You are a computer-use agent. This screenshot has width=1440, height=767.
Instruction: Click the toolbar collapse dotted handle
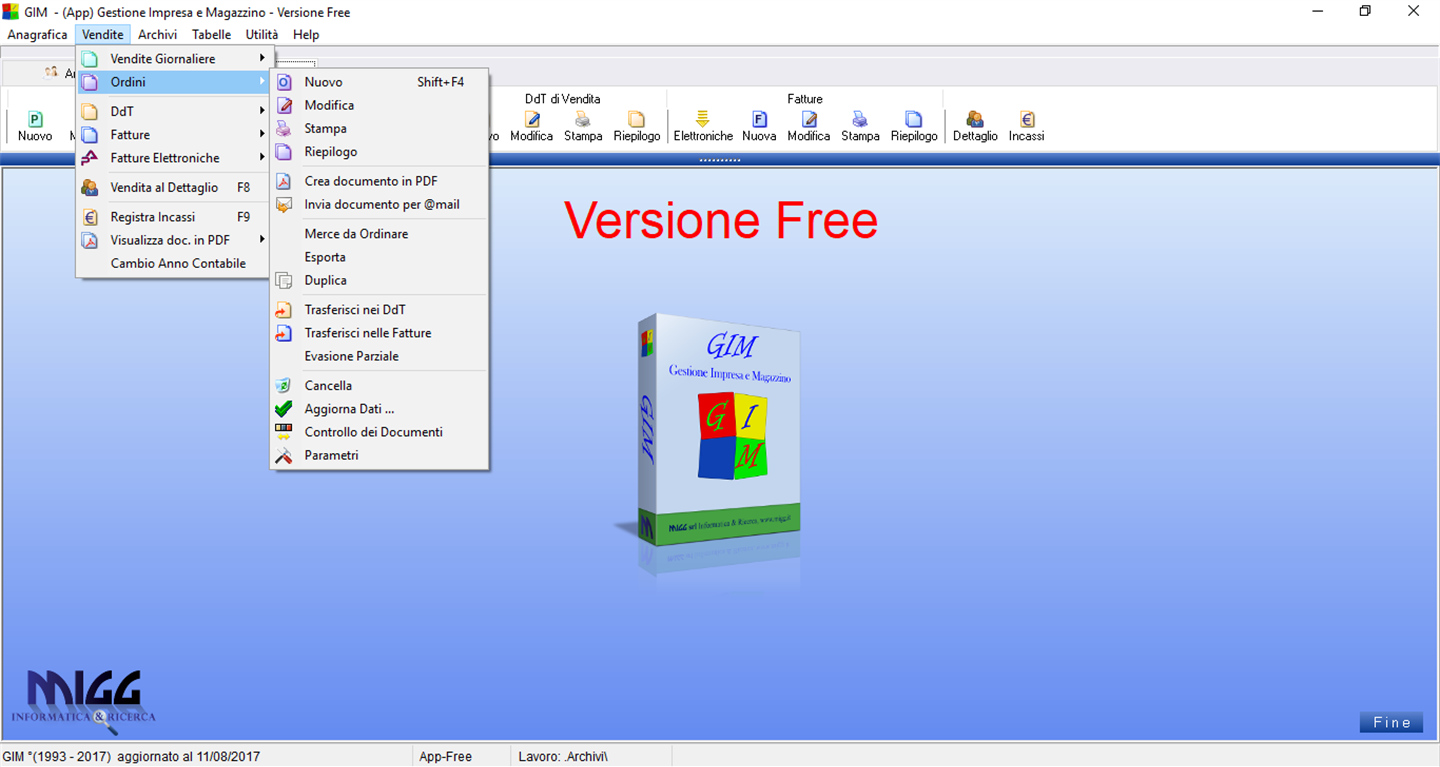click(719, 160)
